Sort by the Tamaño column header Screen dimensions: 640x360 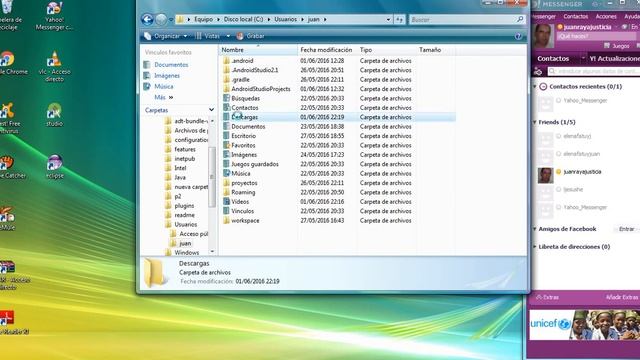coord(436,50)
